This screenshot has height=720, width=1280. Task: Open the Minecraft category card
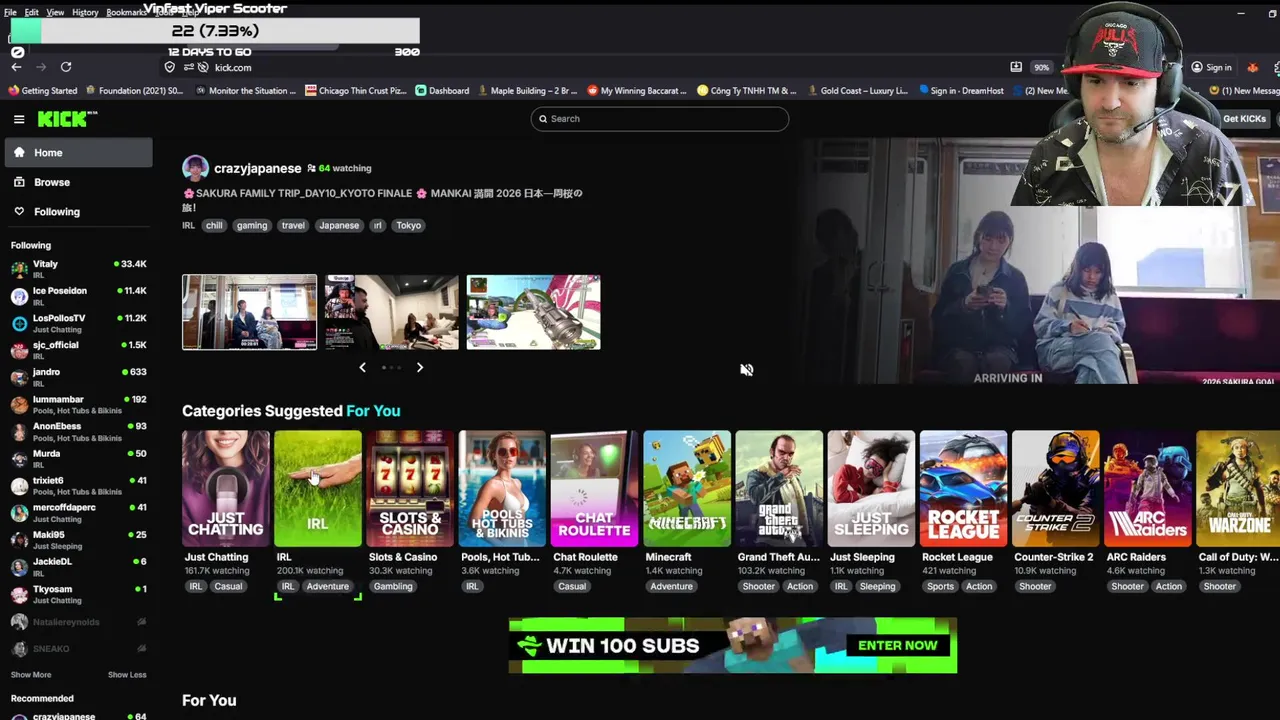pyautogui.click(x=686, y=489)
